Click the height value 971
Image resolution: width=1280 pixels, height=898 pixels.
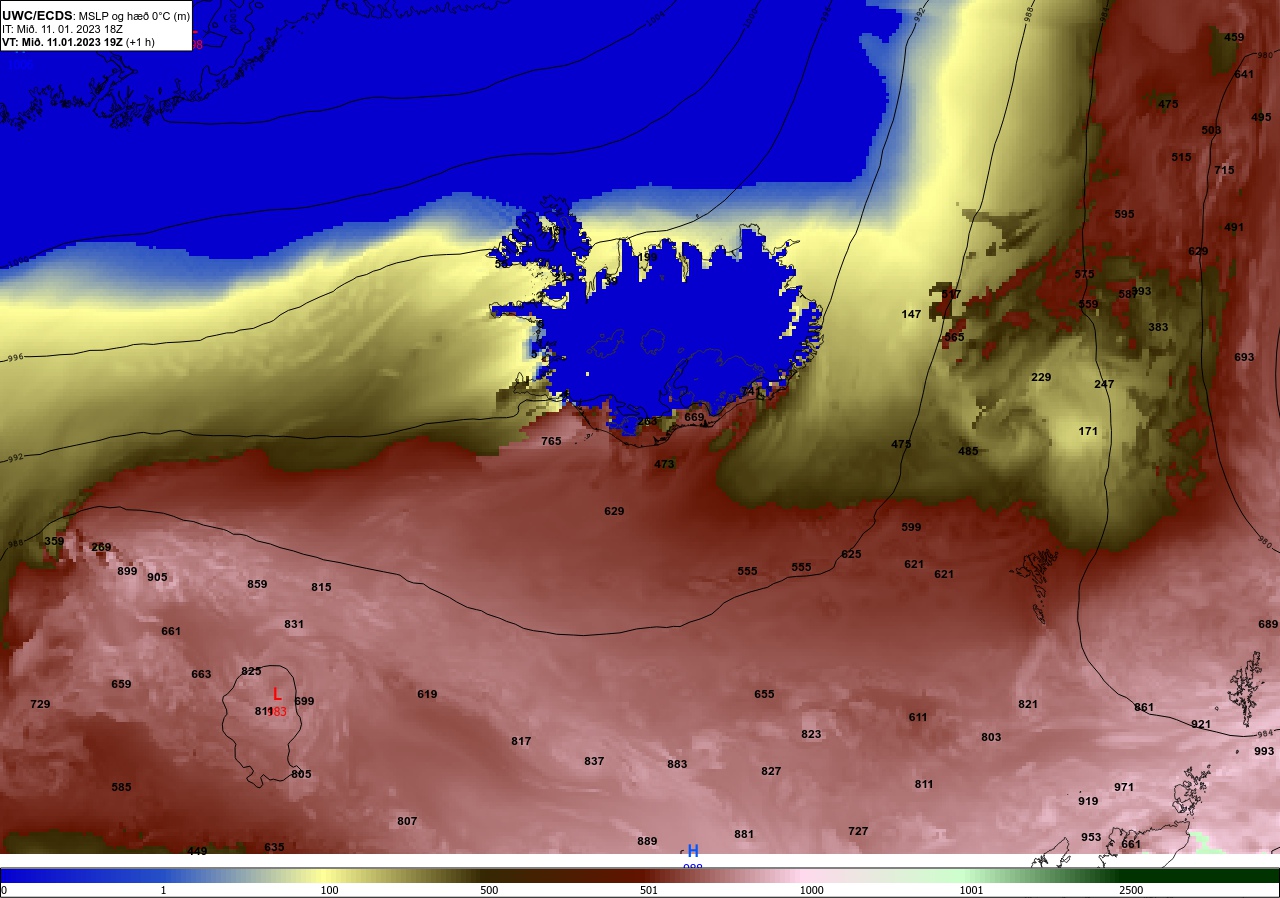click(1124, 787)
